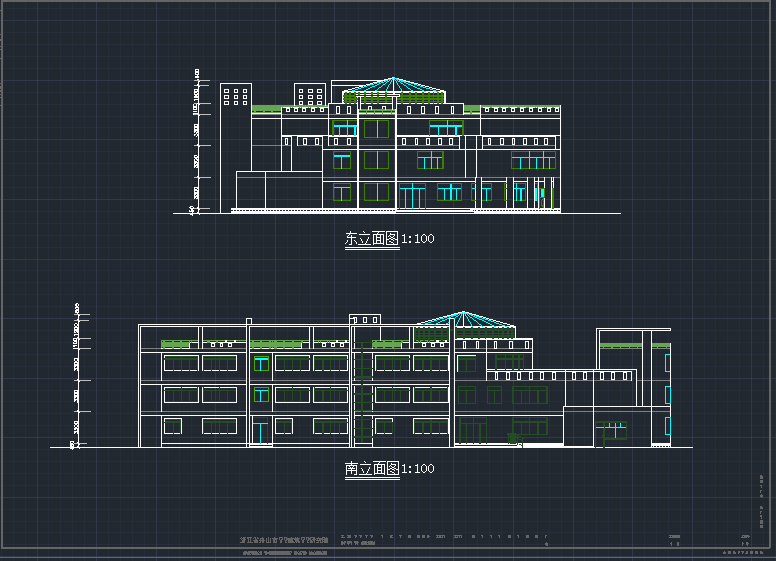This screenshot has height=561, width=776.
Task: Select the small rooftop tower at south elevation center
Action: click(365, 320)
